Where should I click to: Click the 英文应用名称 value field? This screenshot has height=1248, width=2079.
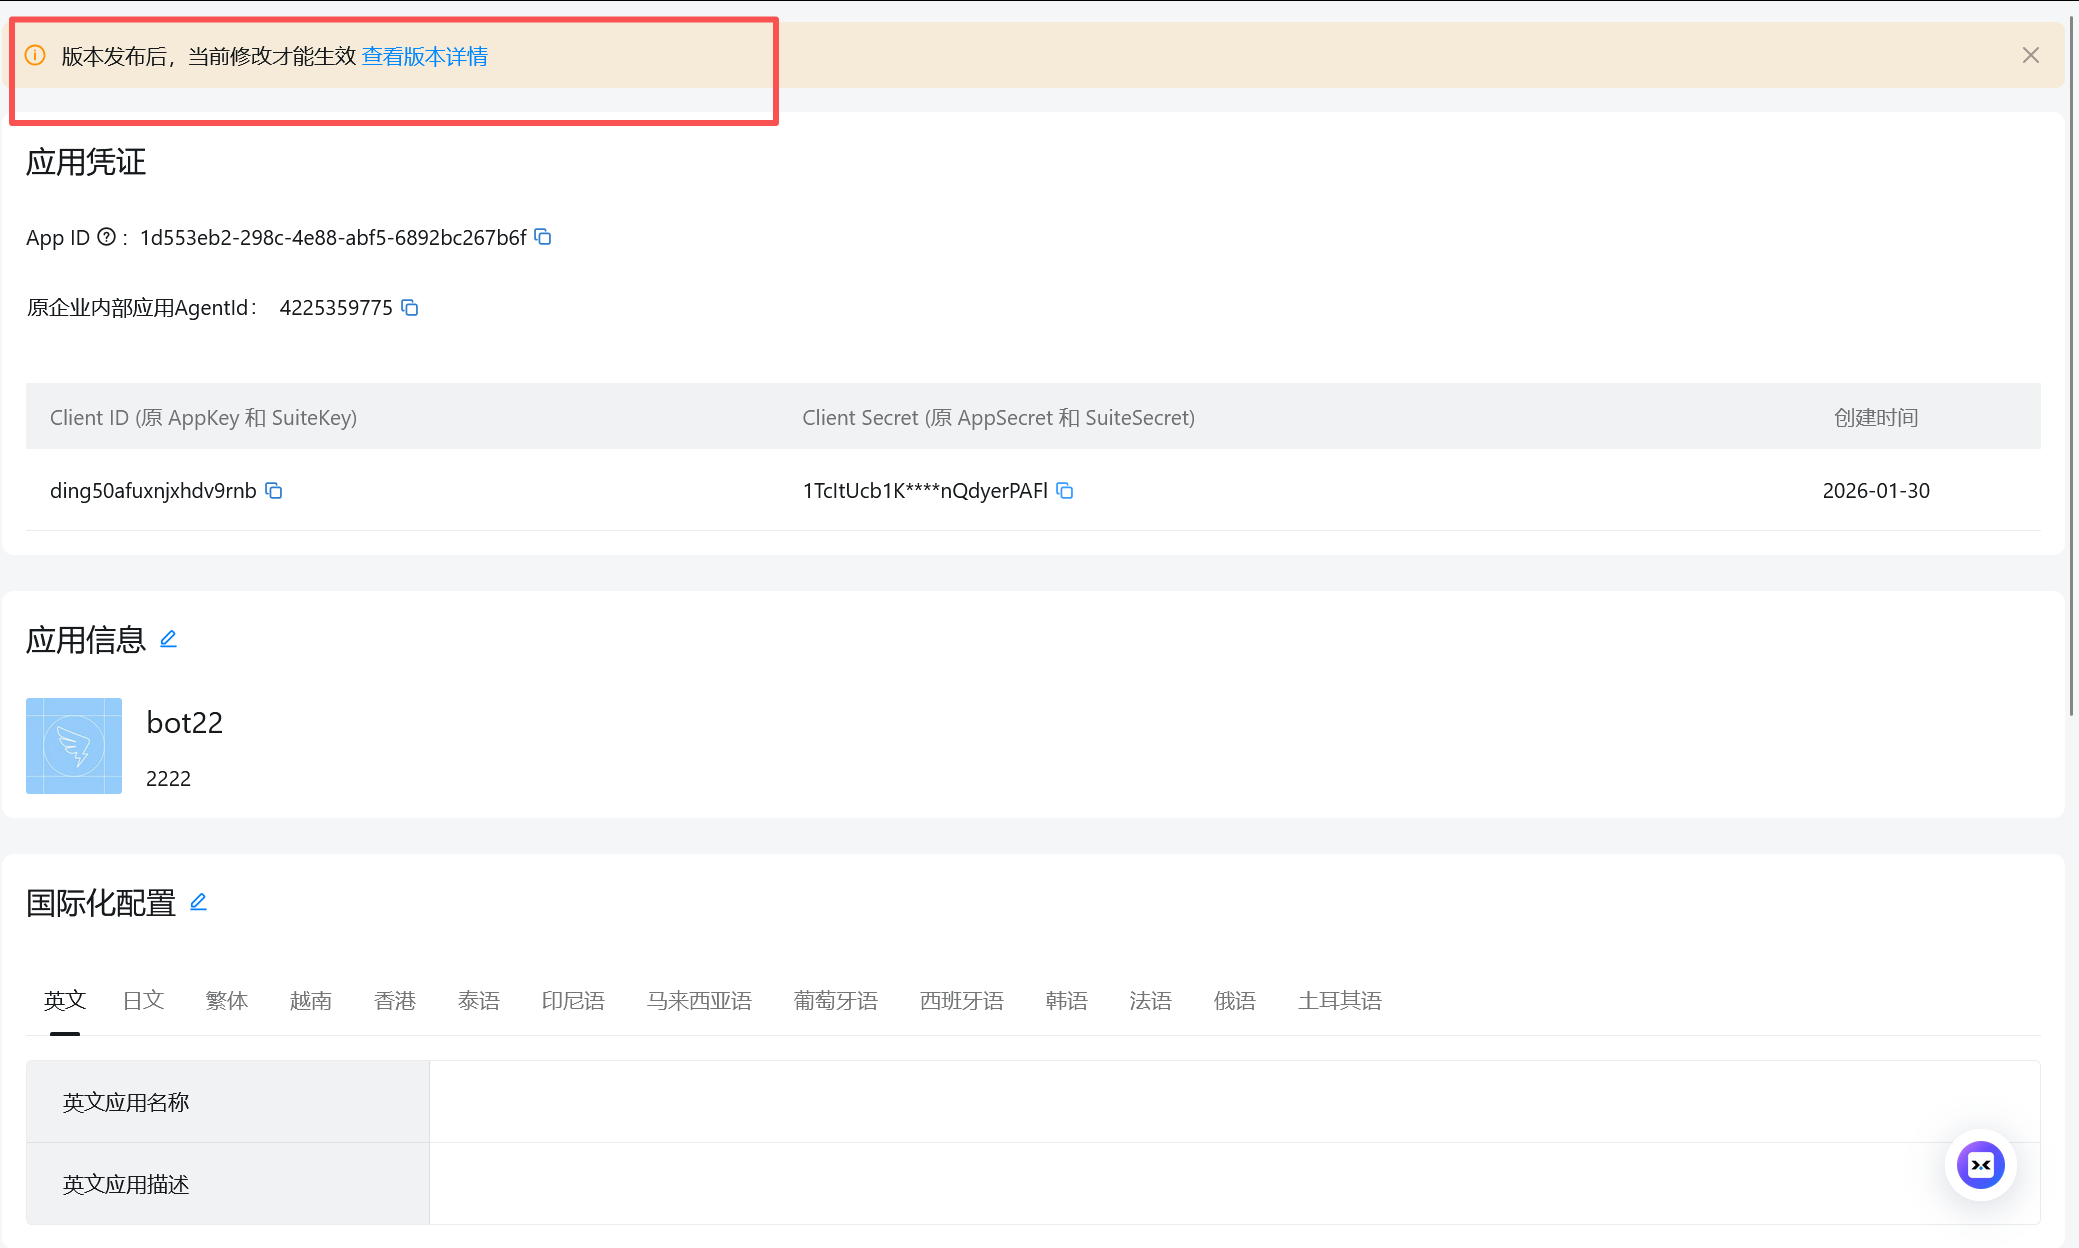coord(1234,1102)
